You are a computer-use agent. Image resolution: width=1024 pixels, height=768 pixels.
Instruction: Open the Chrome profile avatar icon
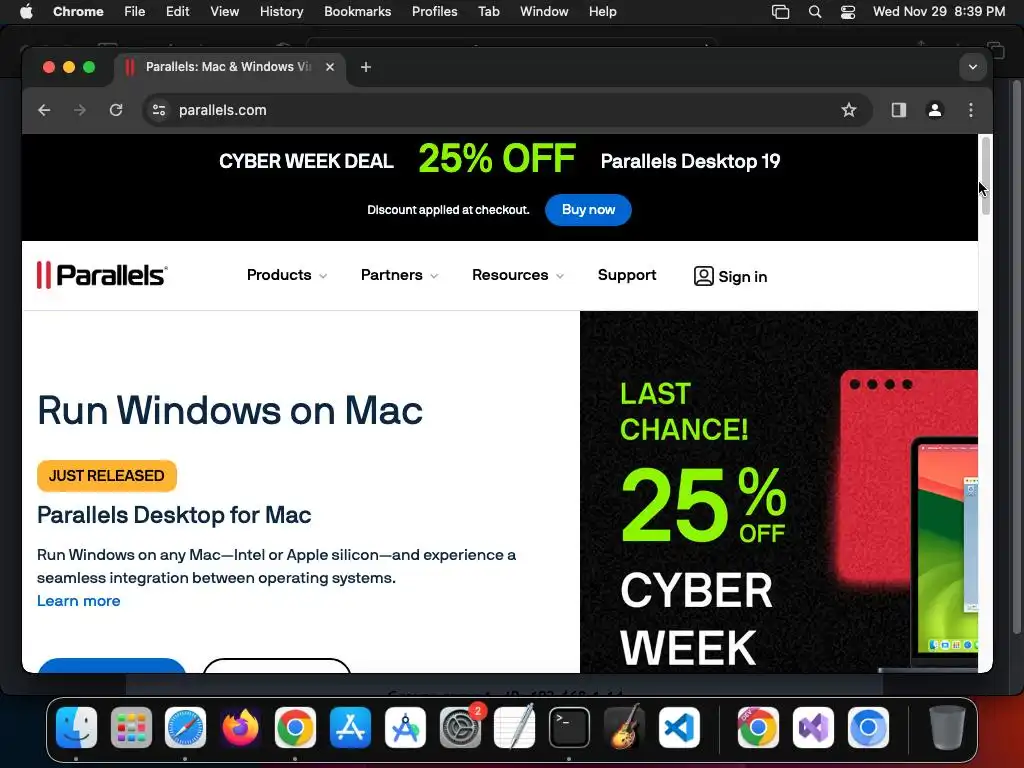click(935, 110)
